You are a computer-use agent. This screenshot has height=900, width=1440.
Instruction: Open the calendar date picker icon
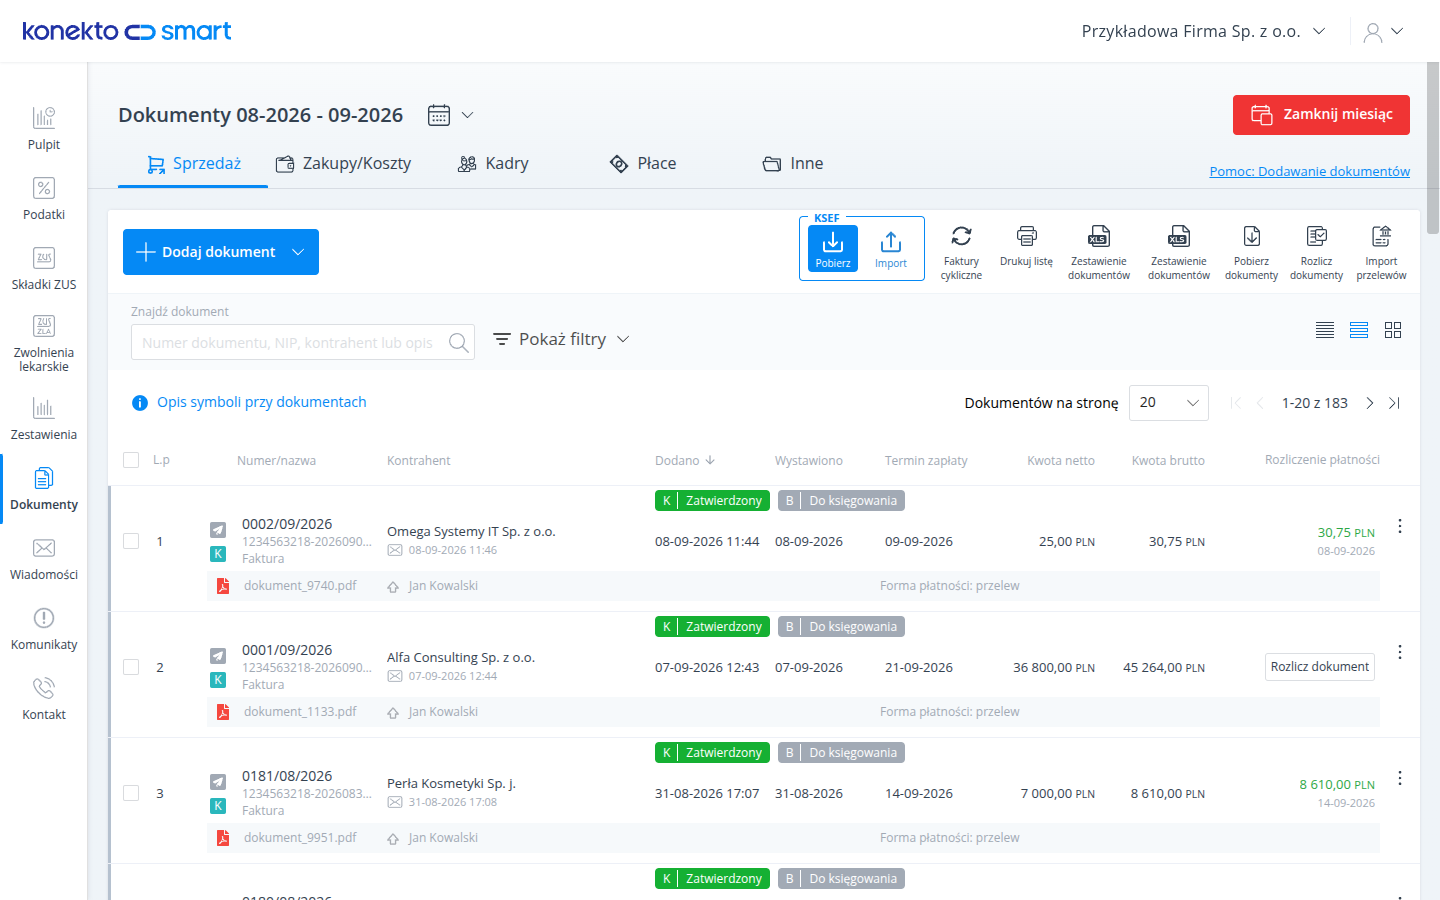439,115
